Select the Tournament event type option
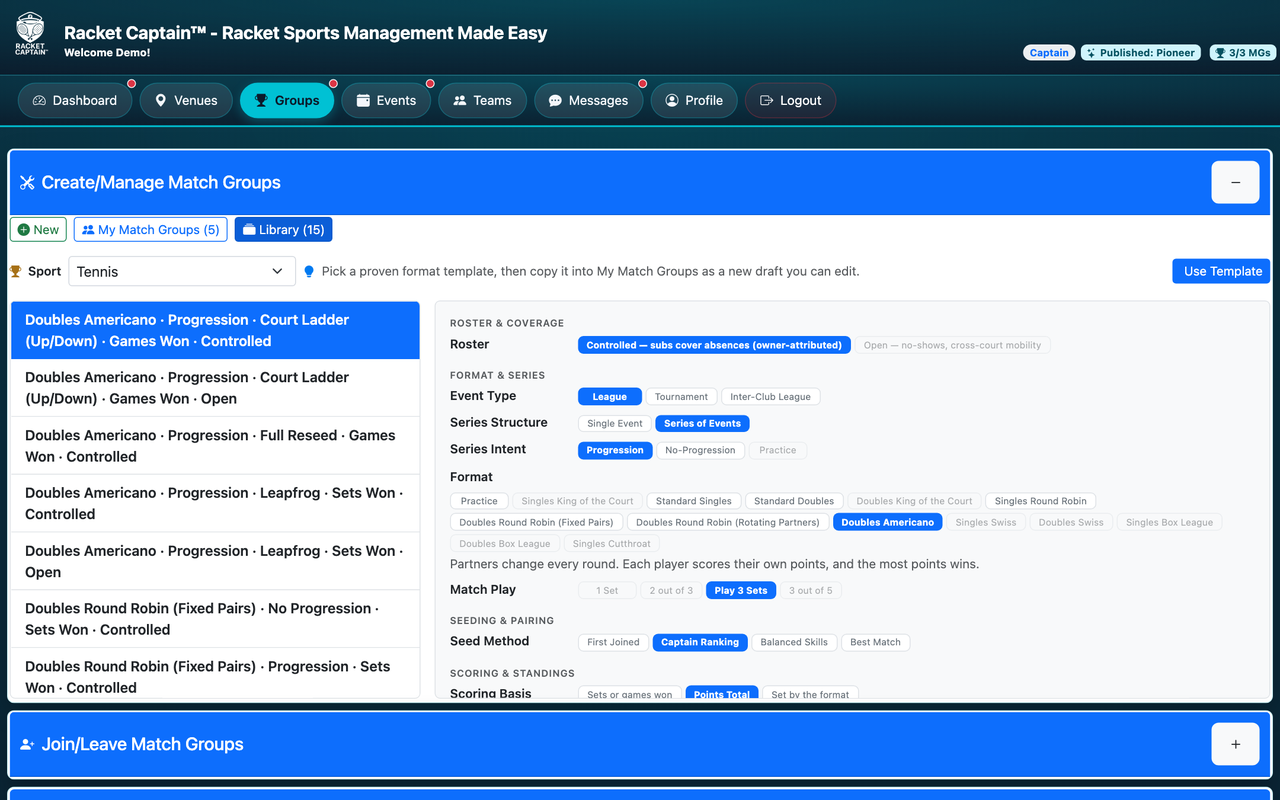 682,397
